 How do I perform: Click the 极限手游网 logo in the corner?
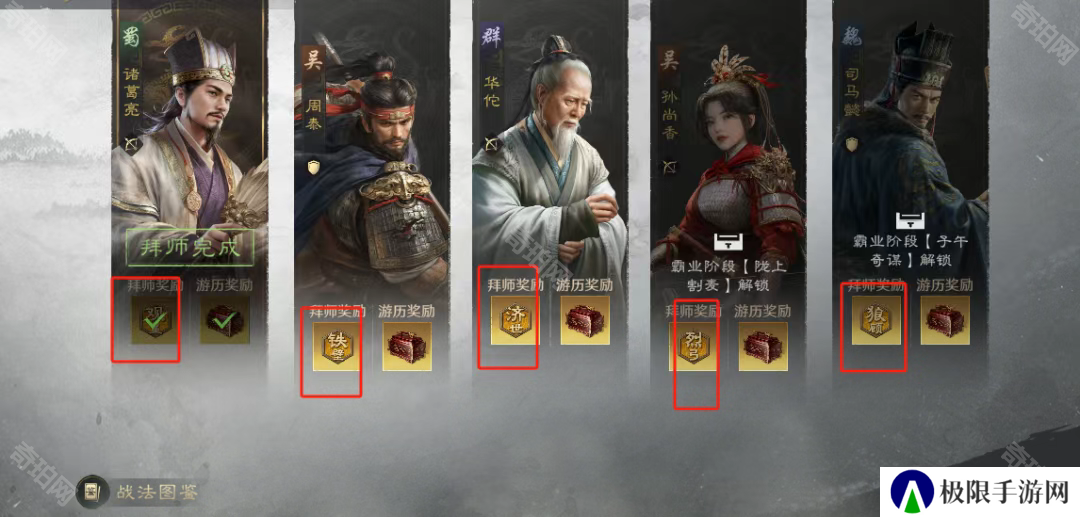[x=980, y=492]
